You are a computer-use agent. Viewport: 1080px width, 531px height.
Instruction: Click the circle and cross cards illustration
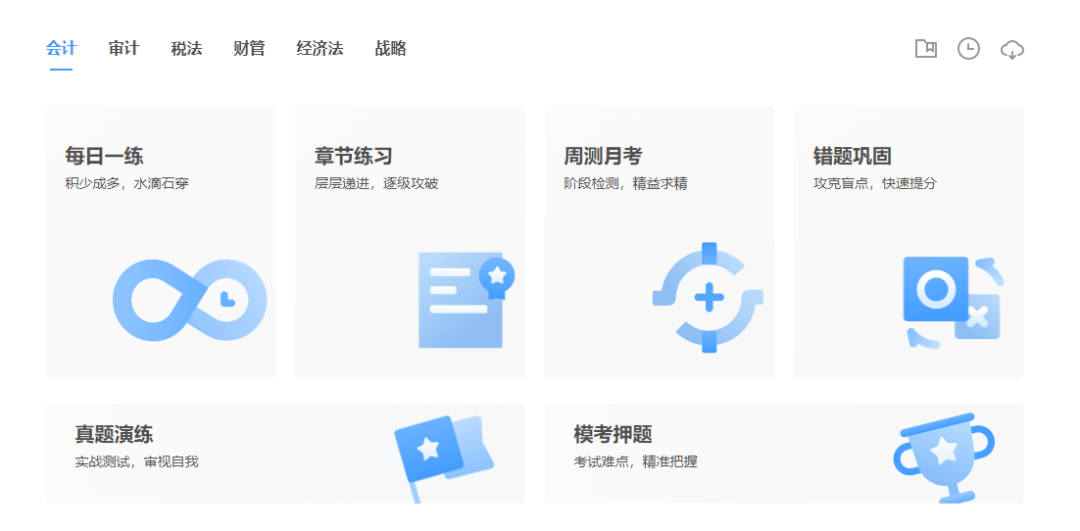(953, 302)
